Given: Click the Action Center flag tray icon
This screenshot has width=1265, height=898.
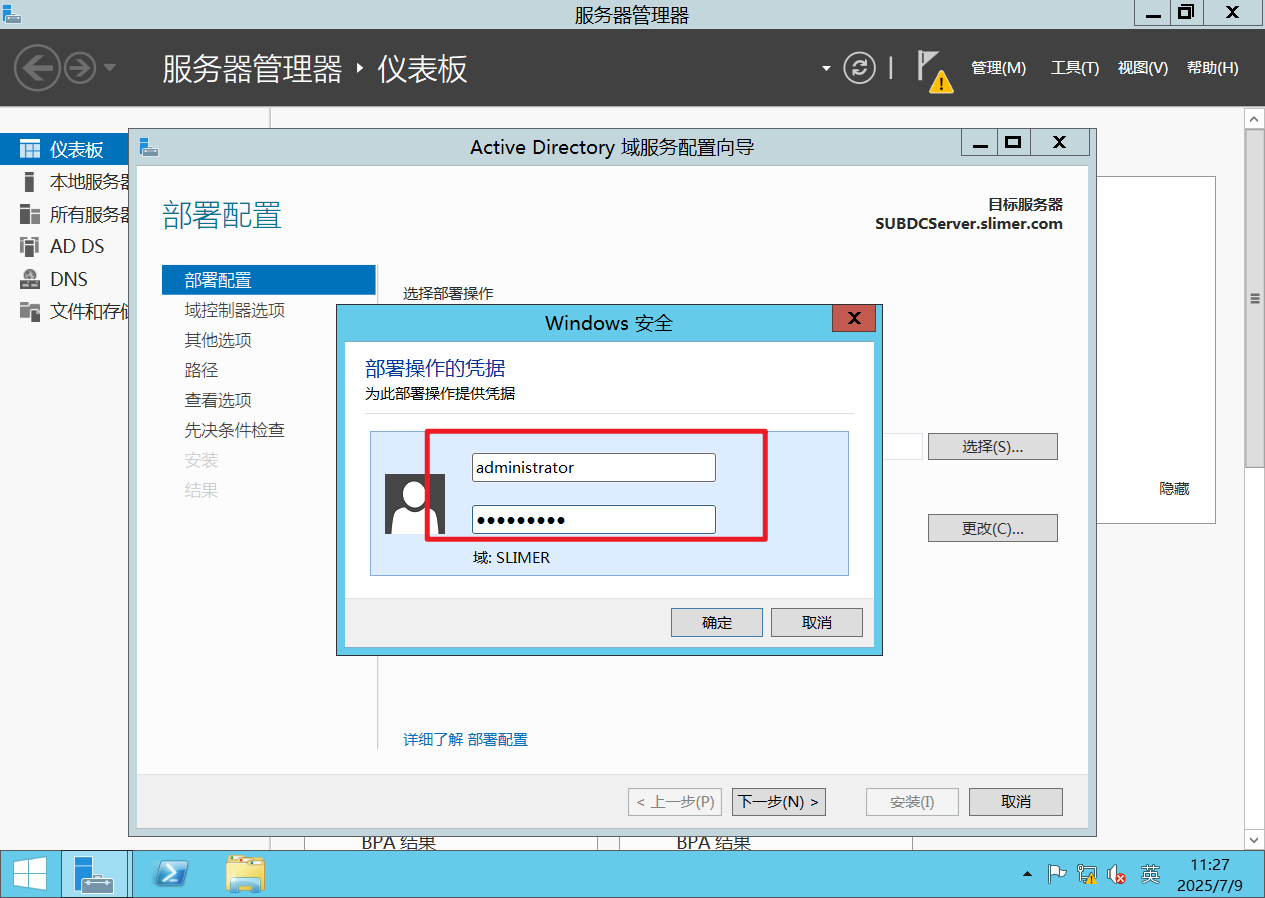Looking at the screenshot, I should pyautogui.click(x=1057, y=875).
